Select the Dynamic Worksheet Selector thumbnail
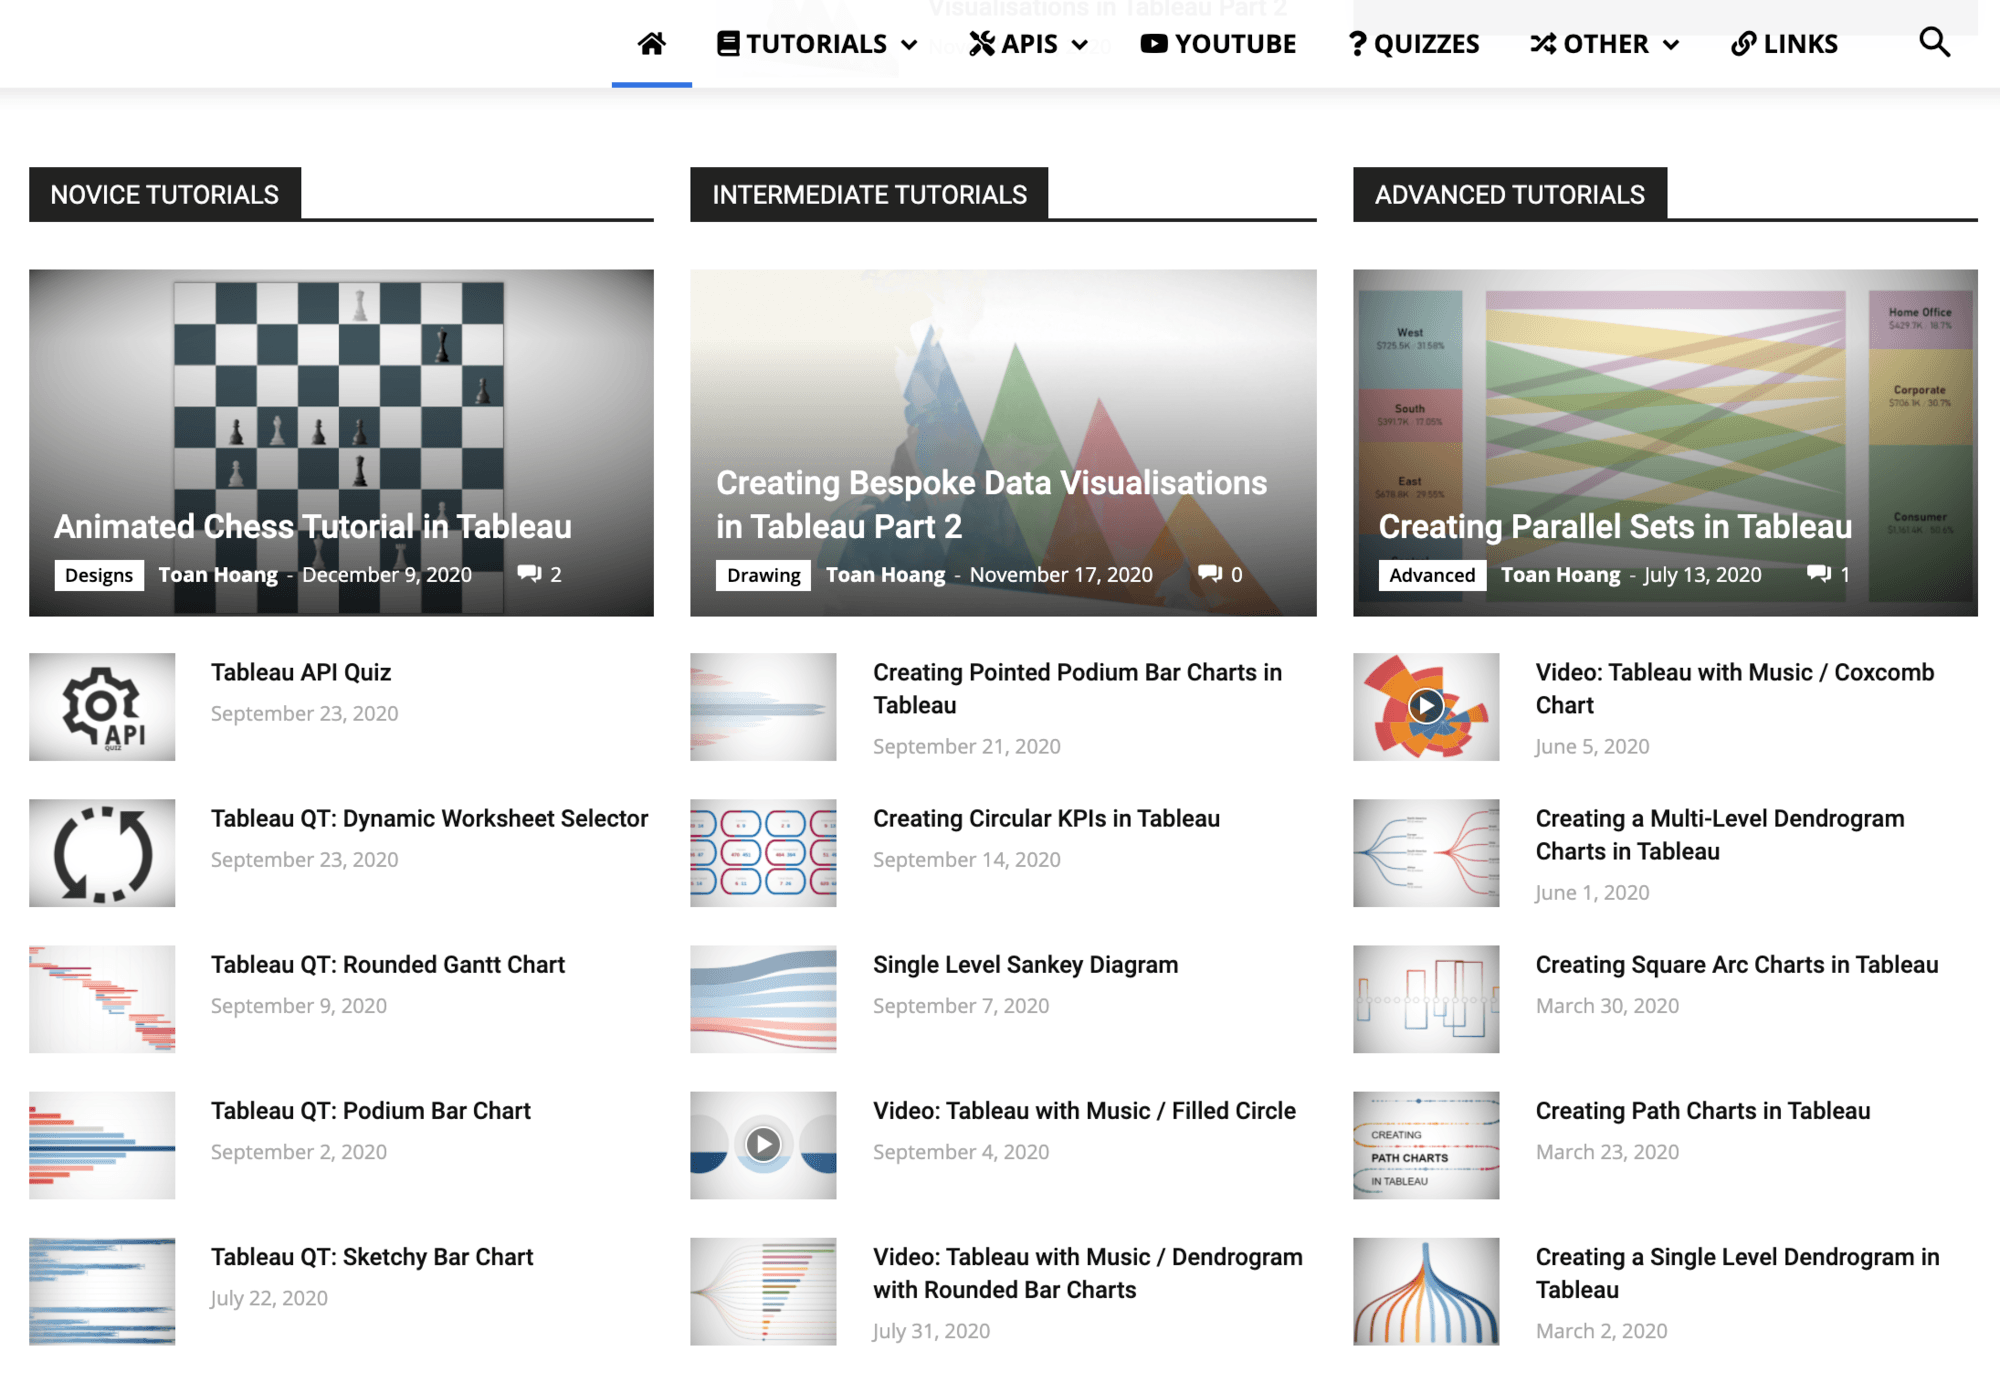Screen dimensions: 2000x1383 [x=102, y=853]
